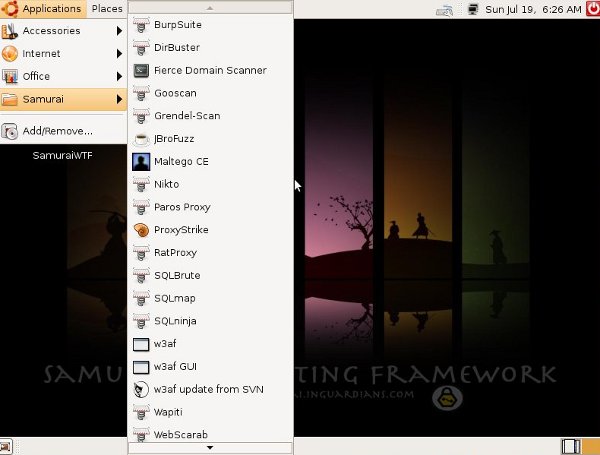The height and width of the screenshot is (455, 600).
Task: Click the date and time clock
Action: click(x=533, y=9)
